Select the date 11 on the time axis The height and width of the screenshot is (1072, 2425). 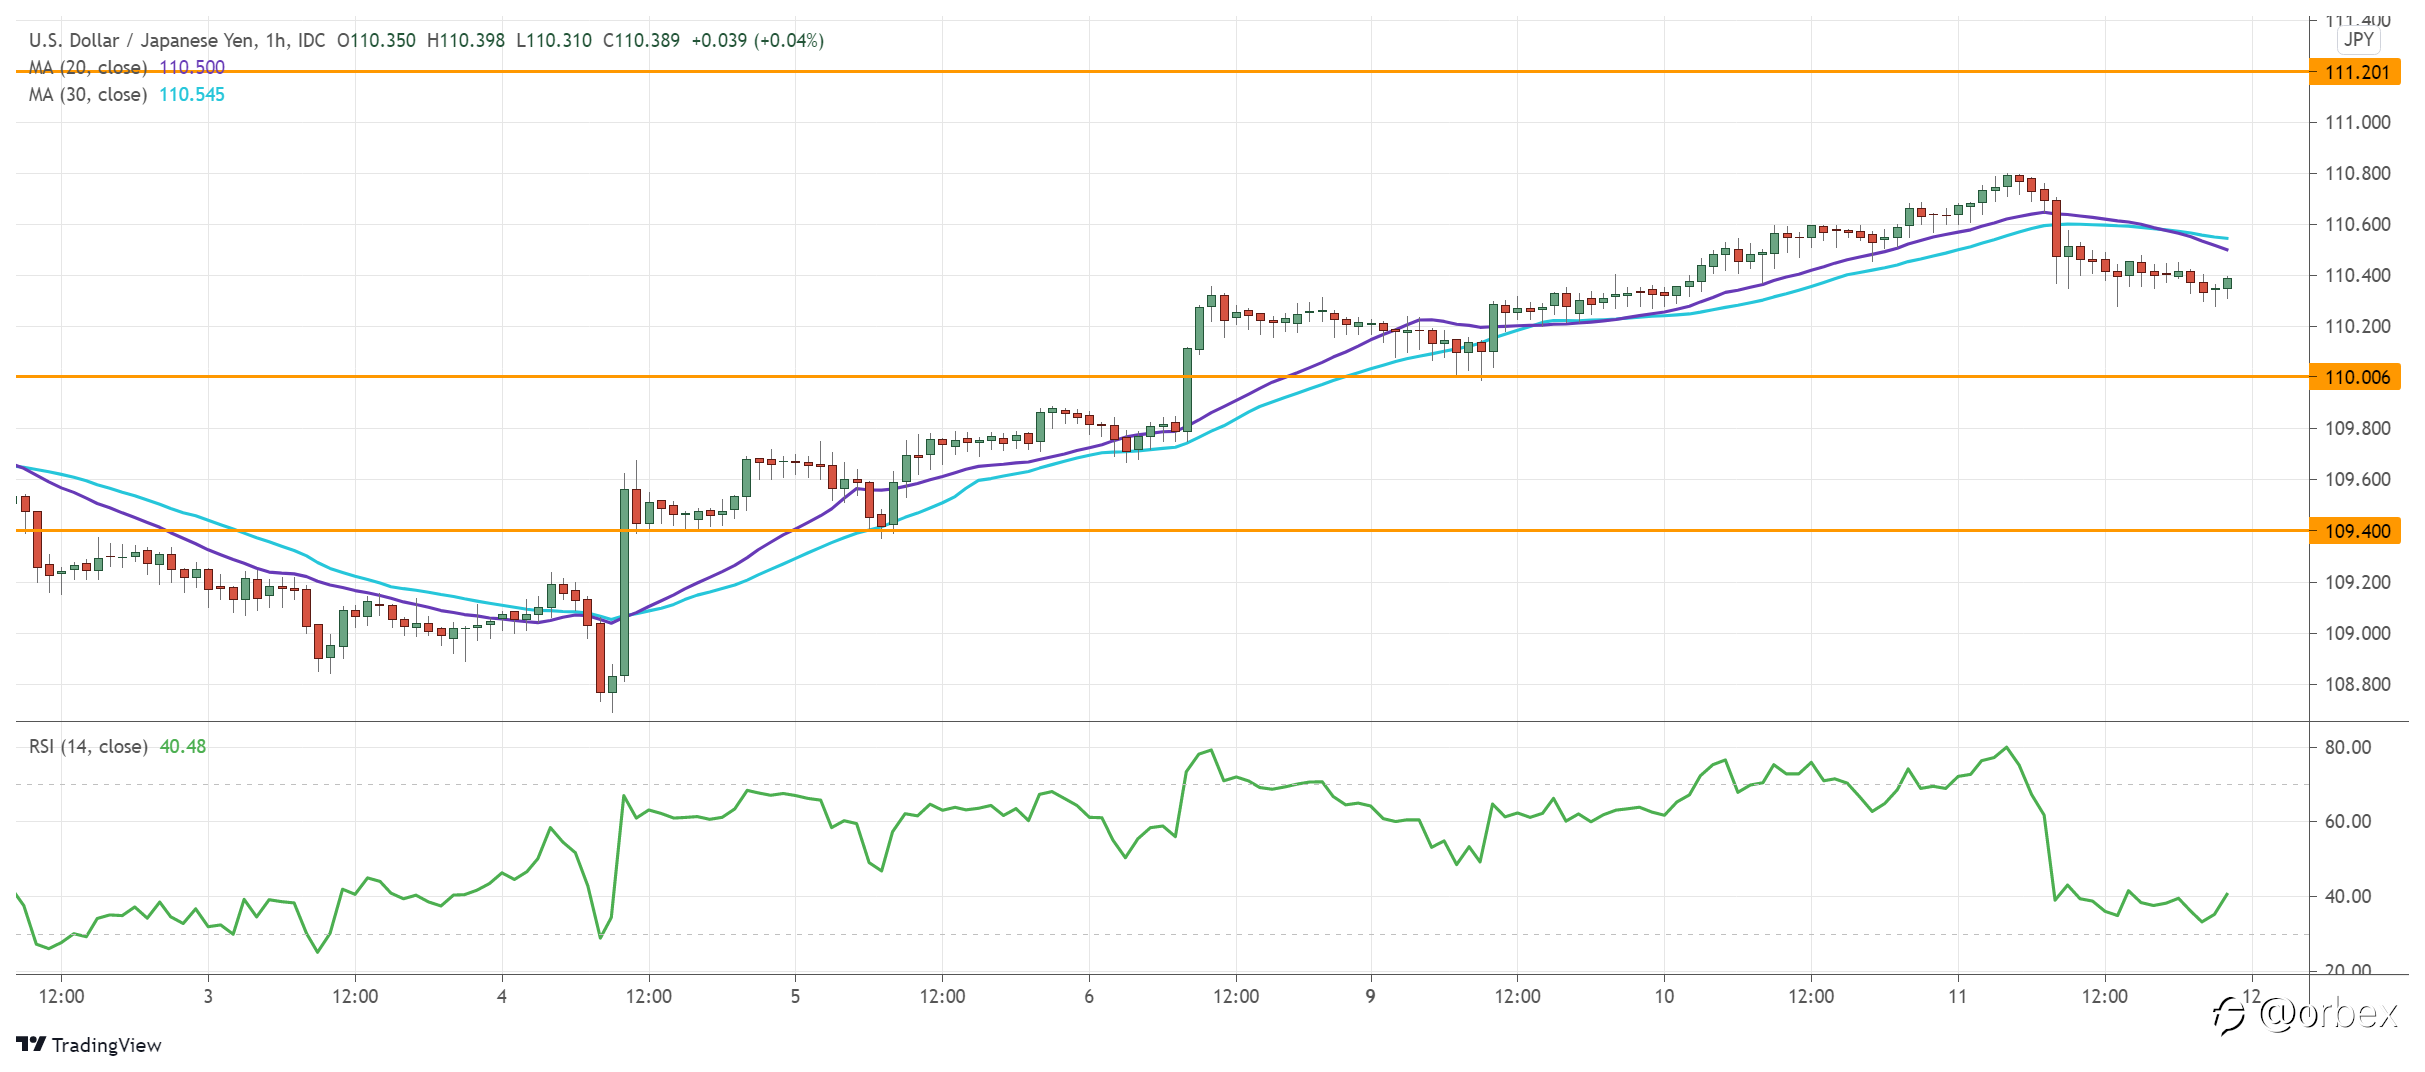point(1957,996)
